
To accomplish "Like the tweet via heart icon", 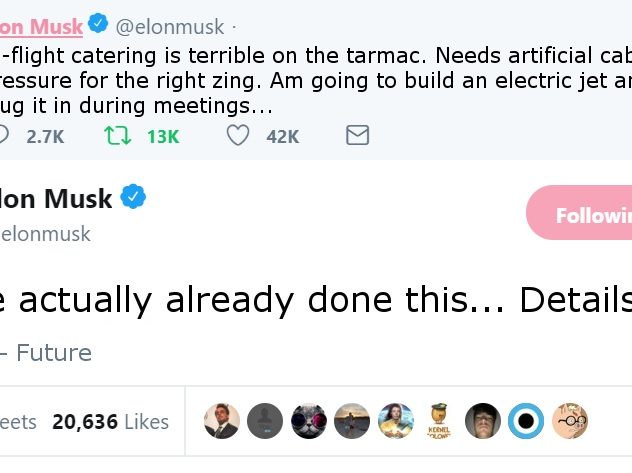I will [x=238, y=135].
